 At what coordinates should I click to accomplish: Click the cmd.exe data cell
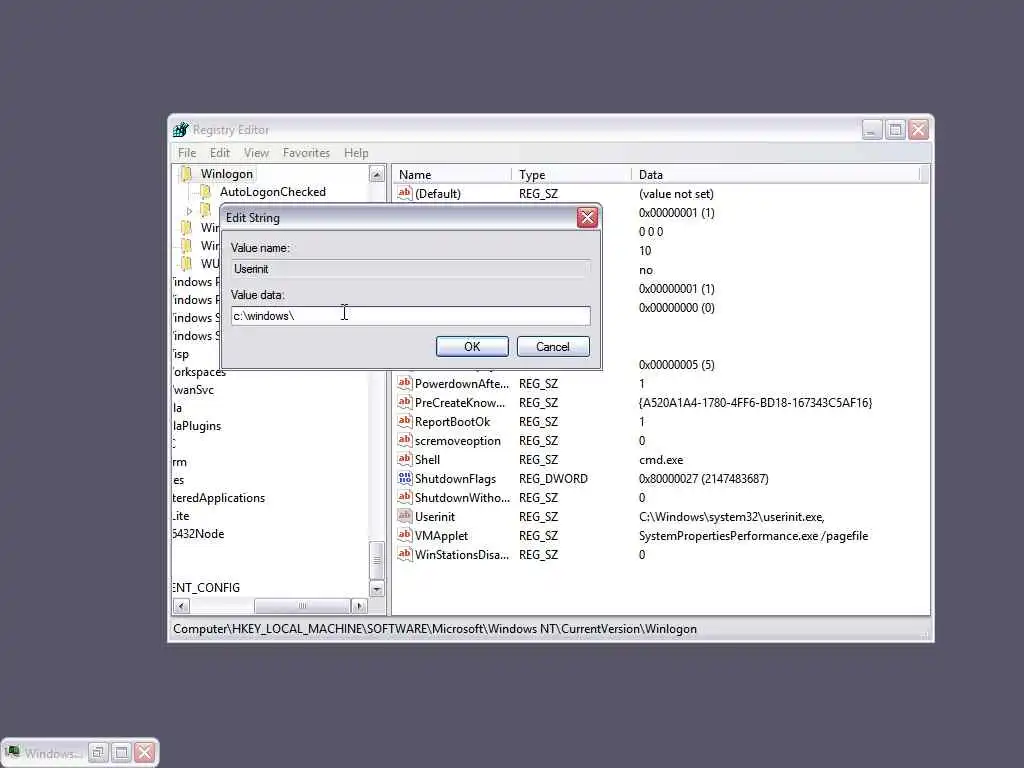[x=661, y=460]
